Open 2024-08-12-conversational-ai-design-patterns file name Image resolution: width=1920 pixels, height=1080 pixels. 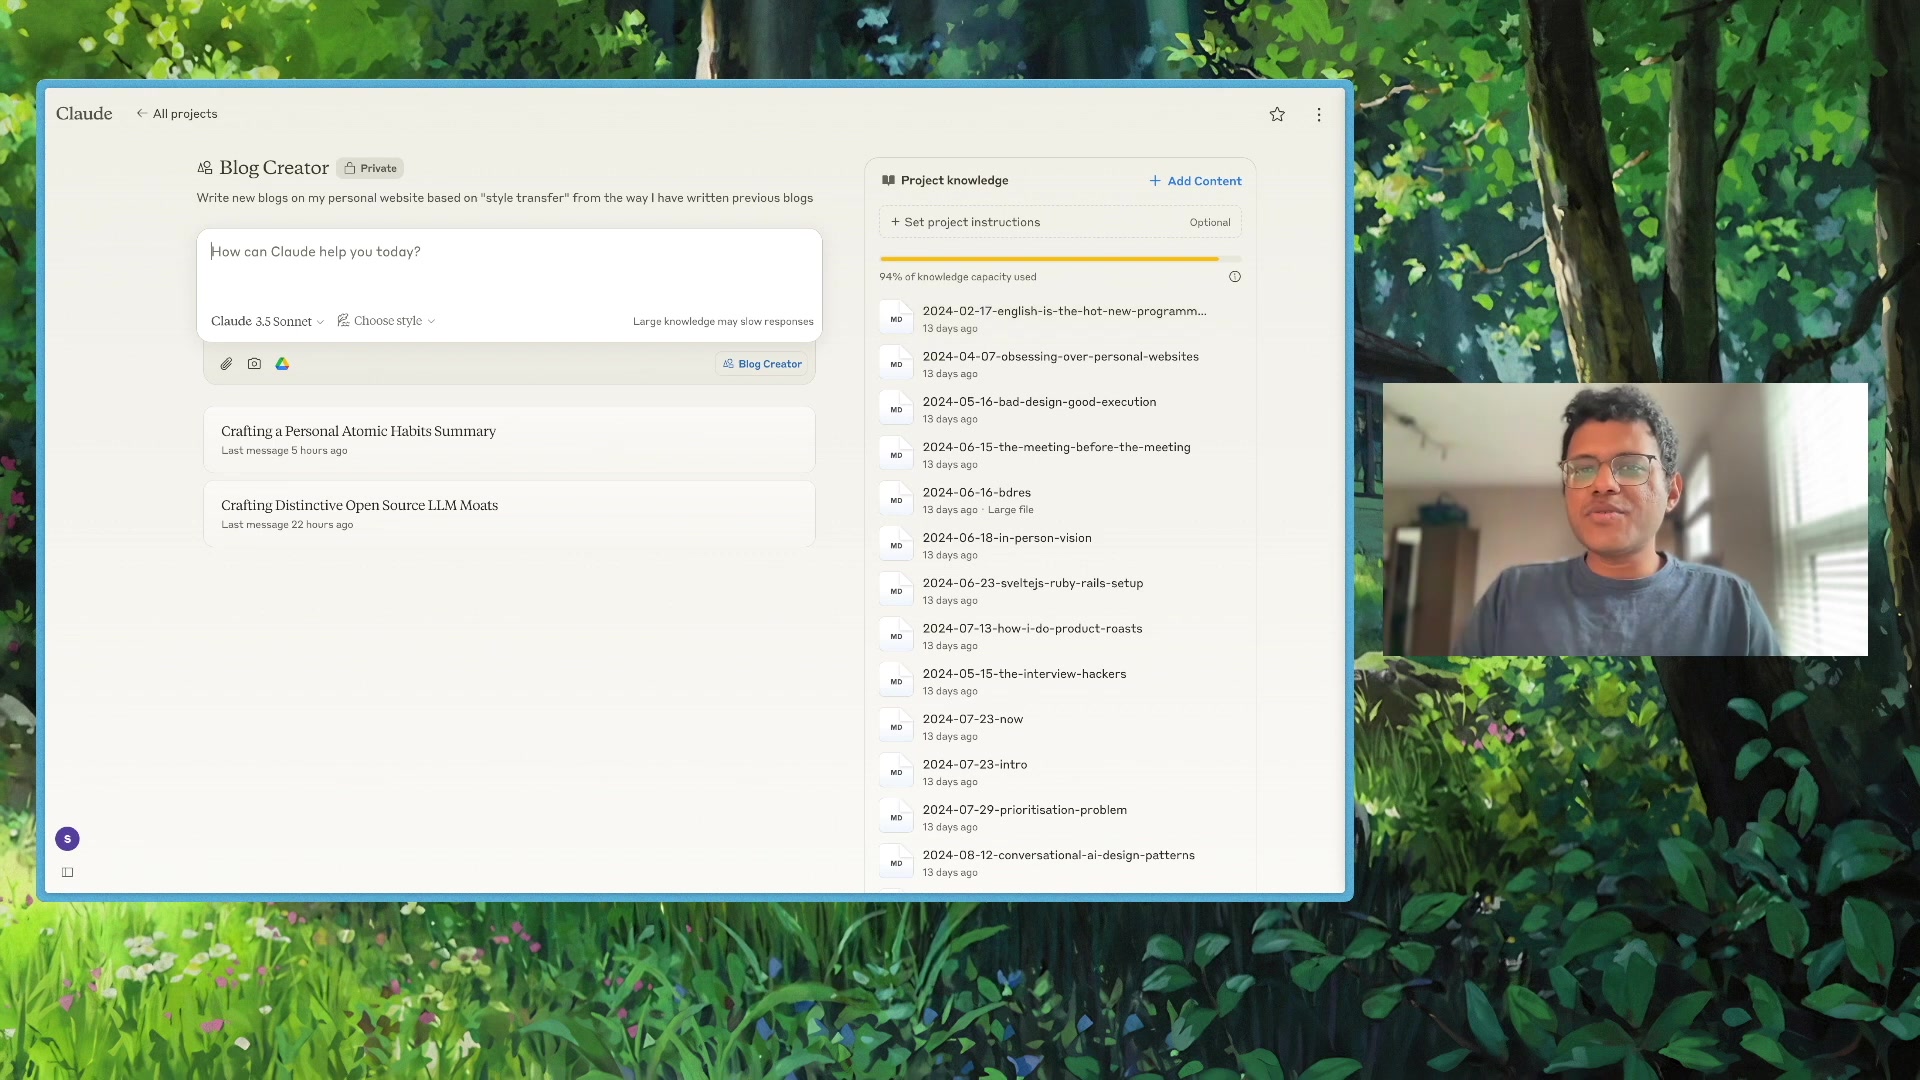1058,855
